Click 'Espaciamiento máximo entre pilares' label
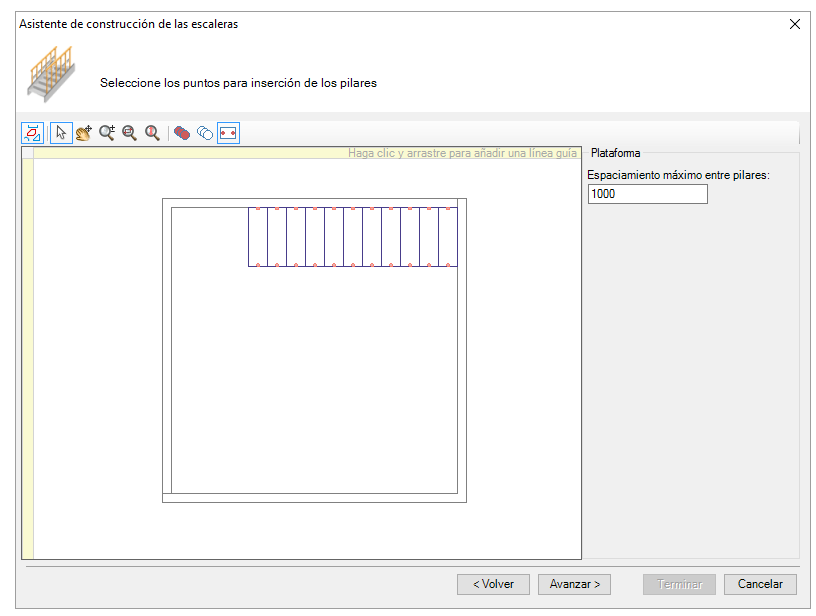 point(678,175)
